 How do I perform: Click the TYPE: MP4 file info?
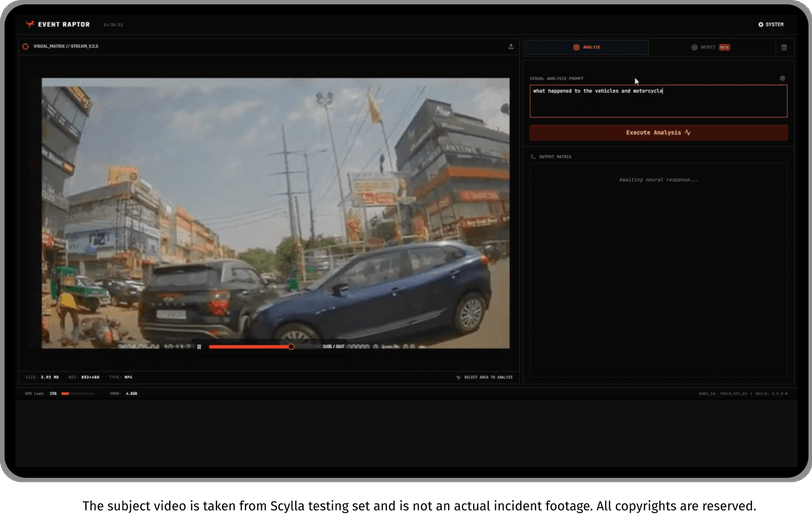[x=121, y=377]
